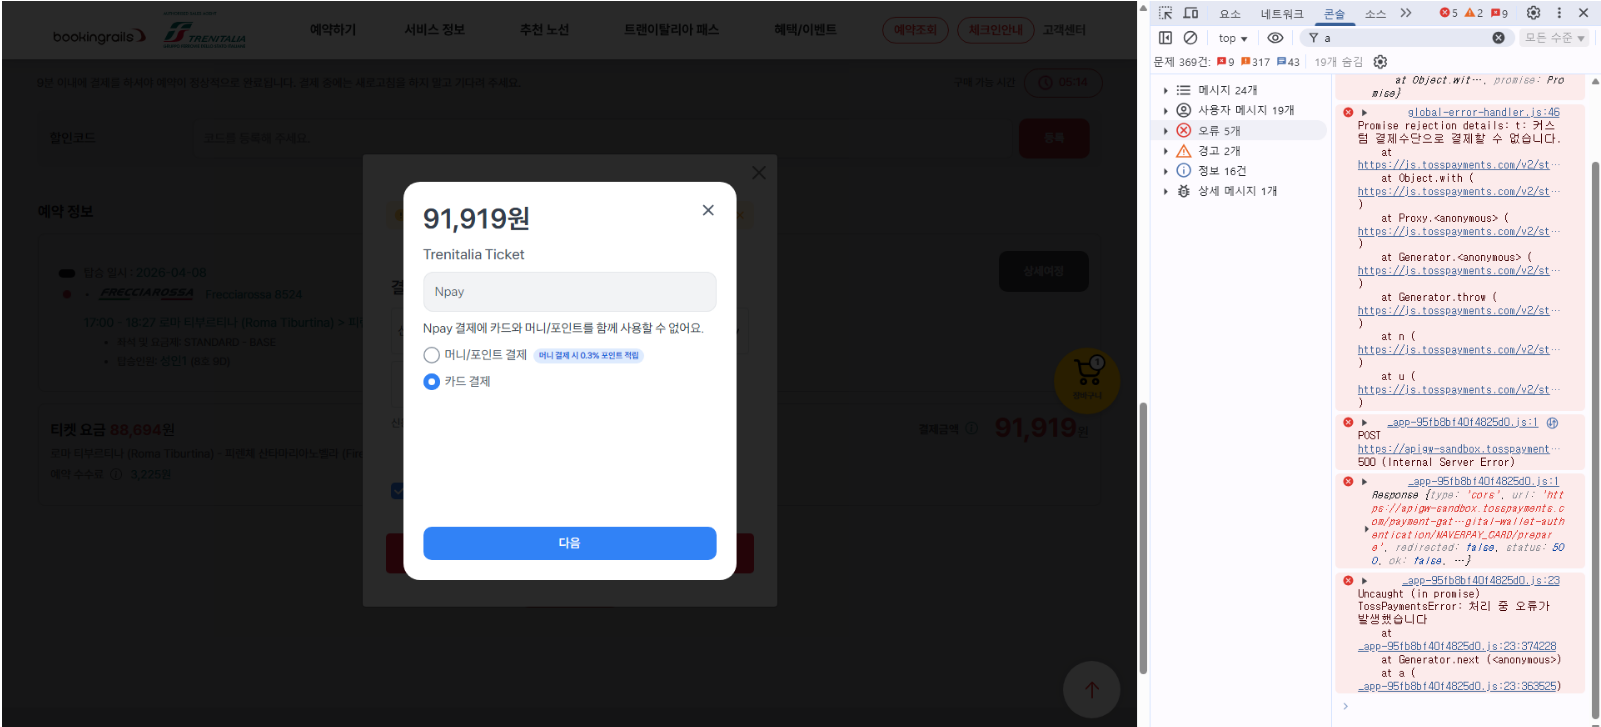
Task: Open console settings gear beside 19개 숨김
Action: click(1380, 62)
